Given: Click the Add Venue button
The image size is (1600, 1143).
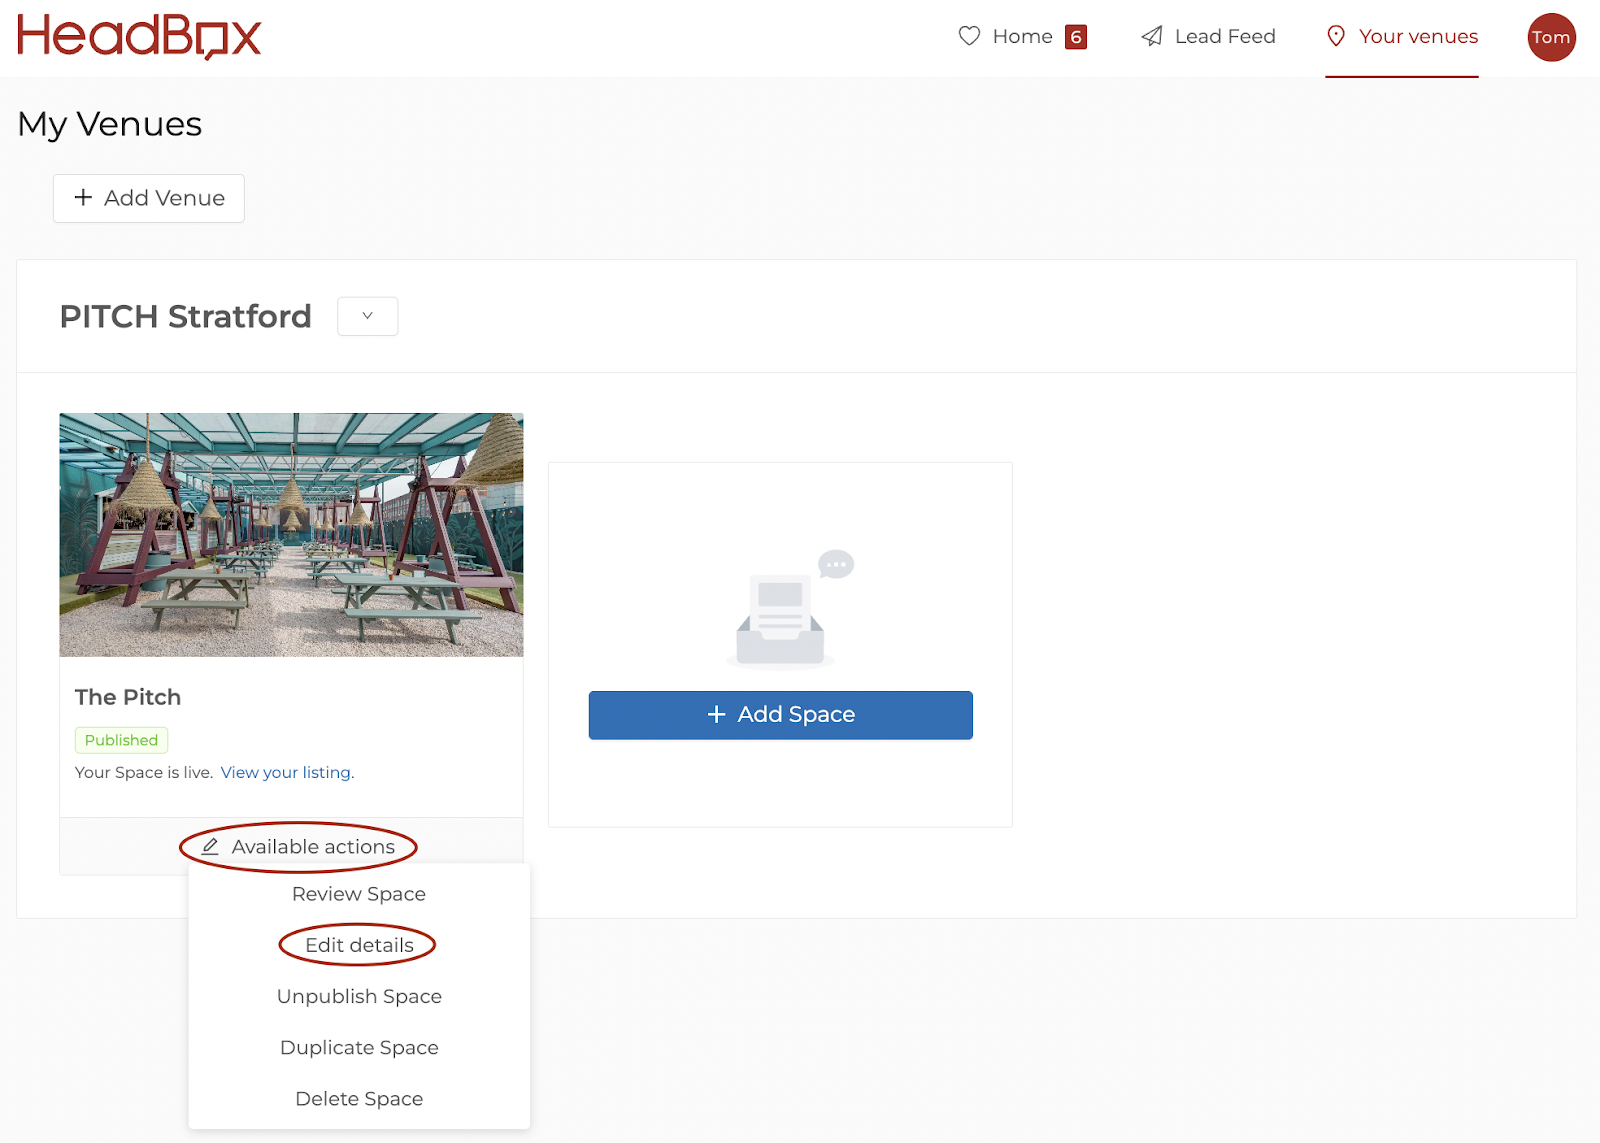Looking at the screenshot, I should (x=149, y=198).
